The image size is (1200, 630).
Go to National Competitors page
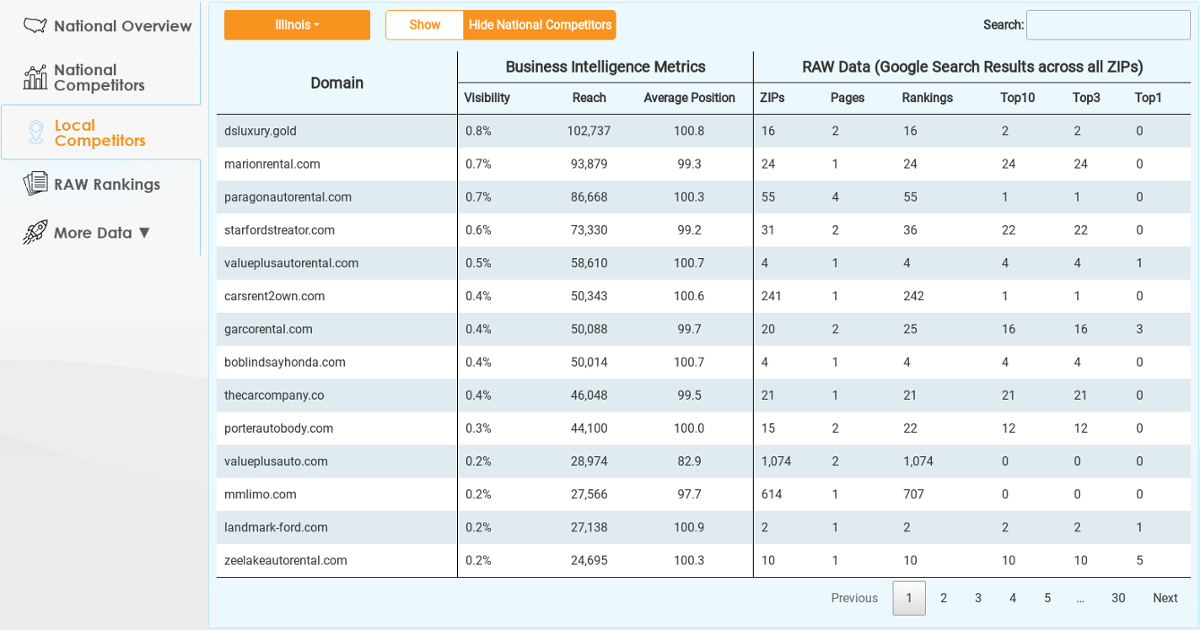[101, 78]
